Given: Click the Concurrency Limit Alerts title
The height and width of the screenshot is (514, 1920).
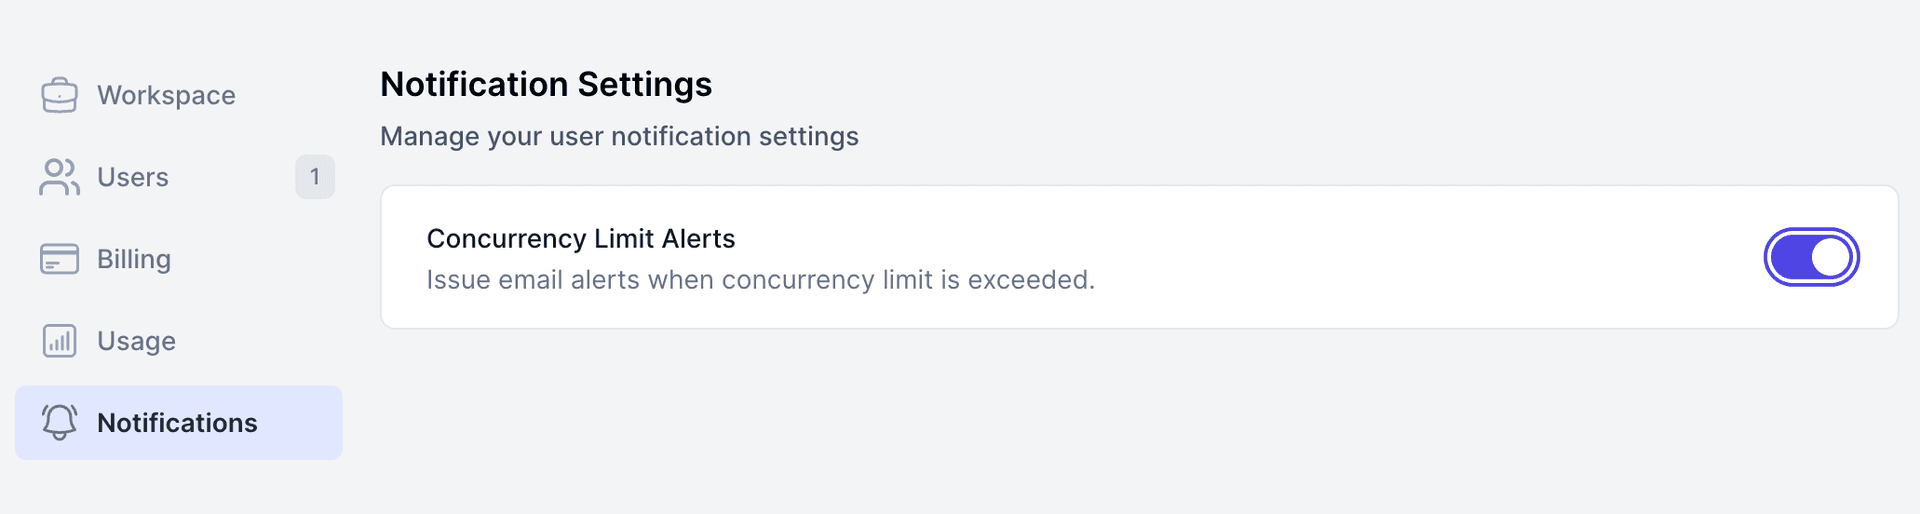Looking at the screenshot, I should (581, 239).
